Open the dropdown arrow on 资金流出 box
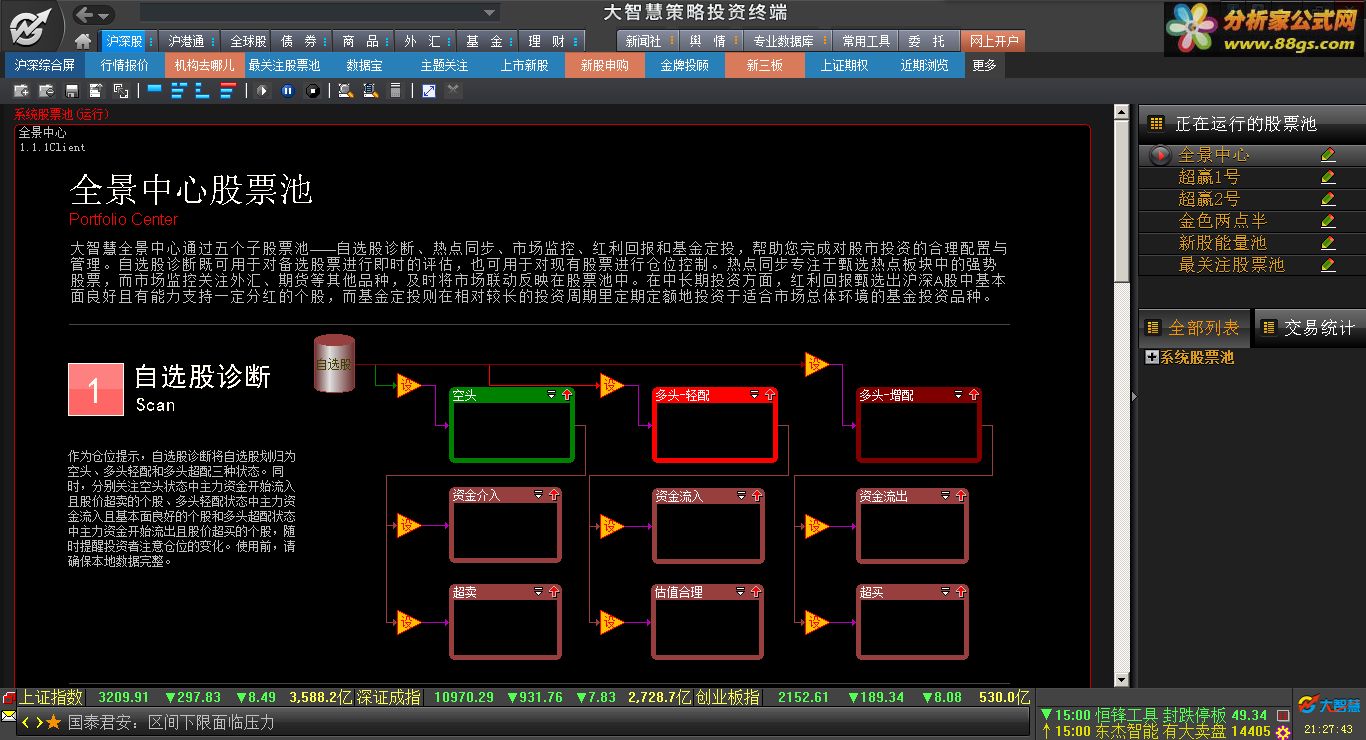Image resolution: width=1366 pixels, height=740 pixels. [945, 495]
